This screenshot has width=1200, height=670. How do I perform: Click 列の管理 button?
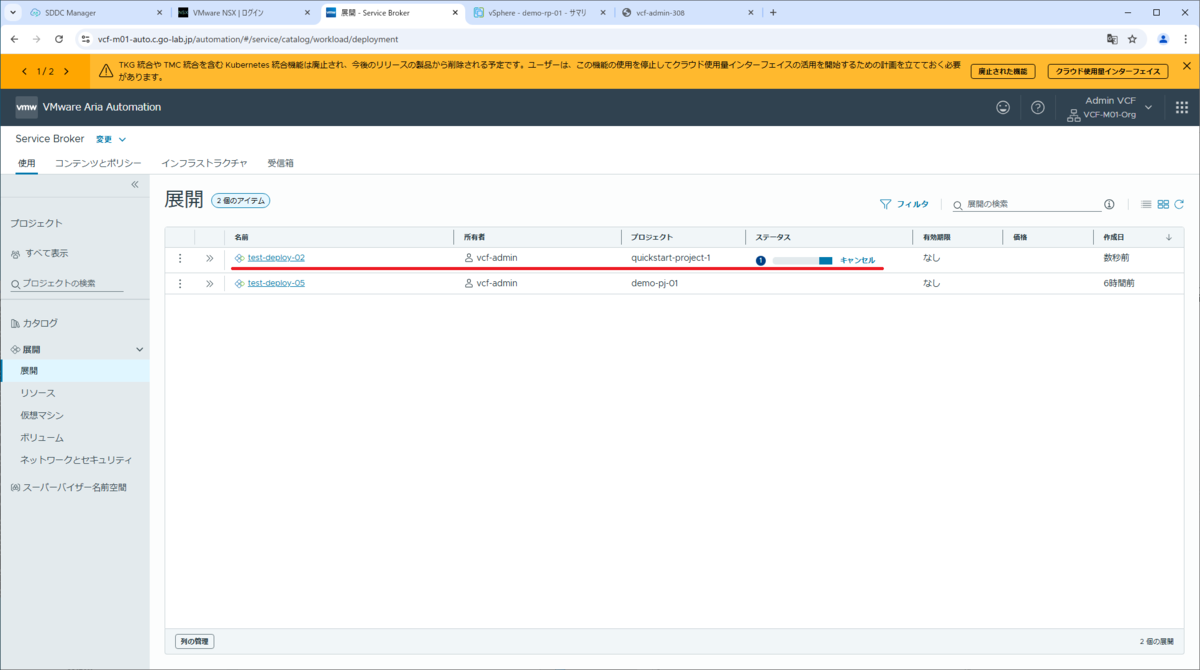[x=195, y=641]
